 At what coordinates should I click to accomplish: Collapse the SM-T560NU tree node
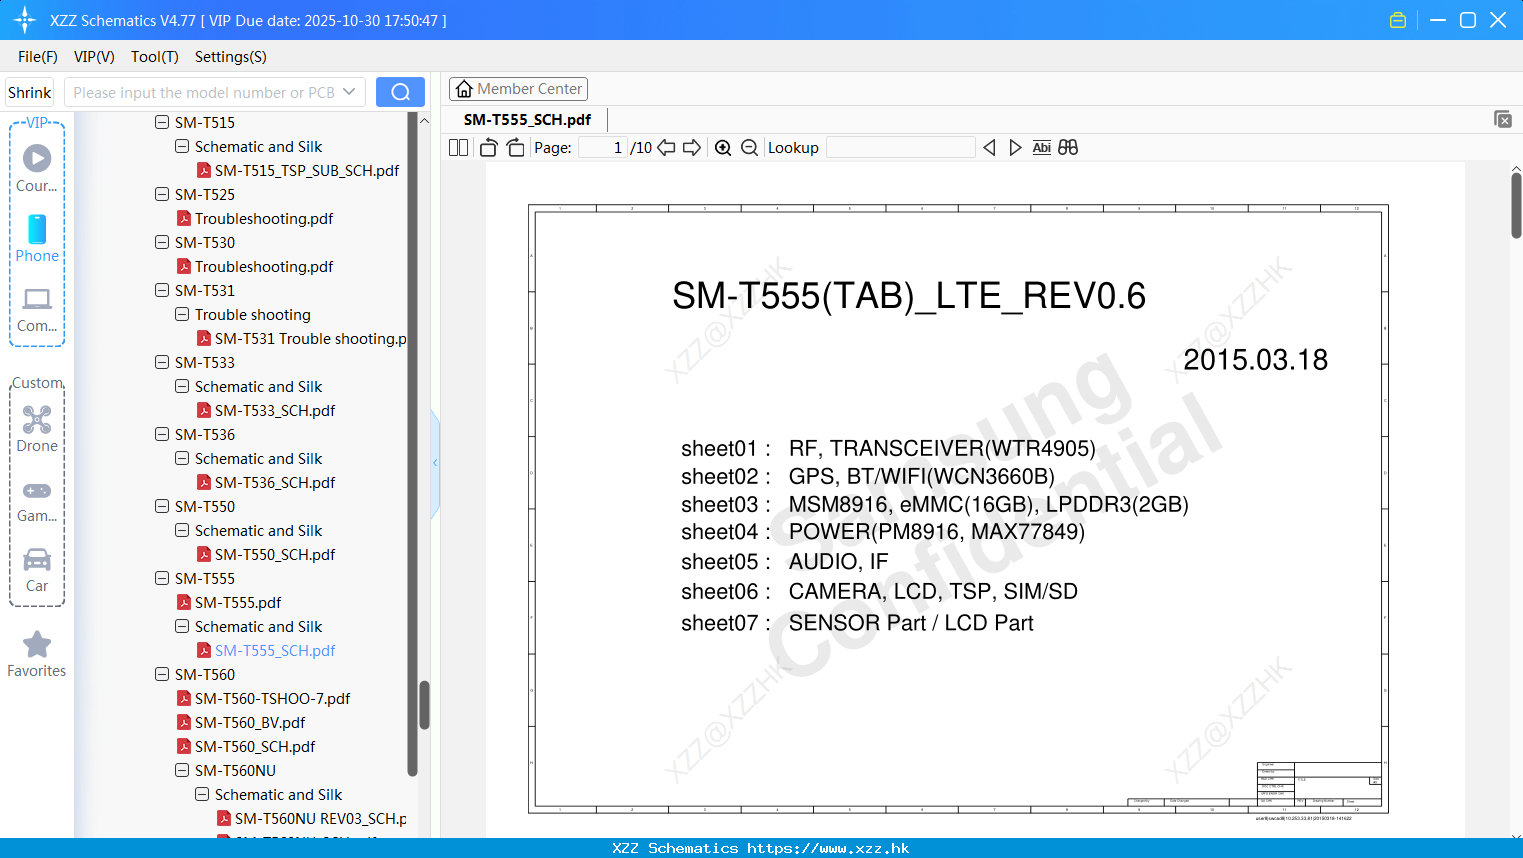182,770
